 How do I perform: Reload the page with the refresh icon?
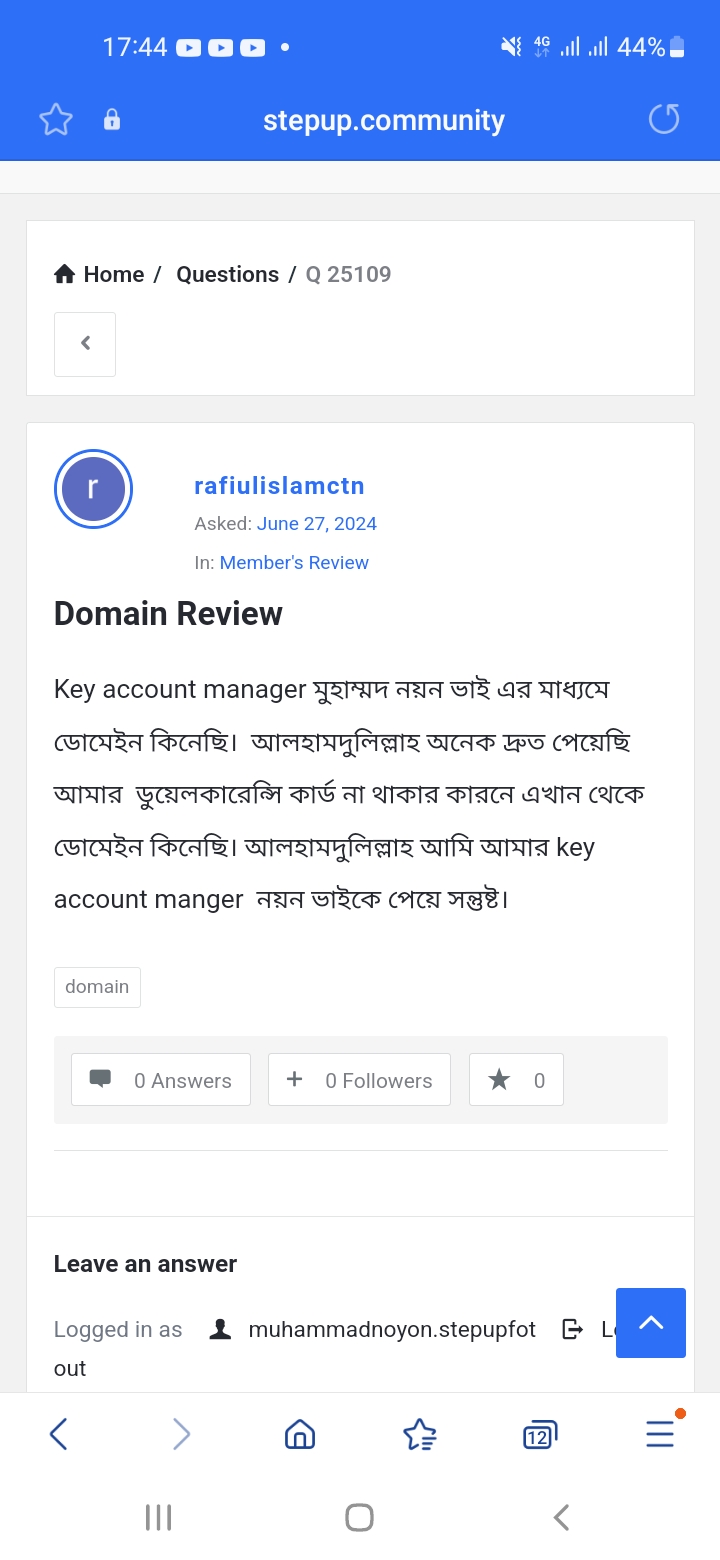point(664,120)
